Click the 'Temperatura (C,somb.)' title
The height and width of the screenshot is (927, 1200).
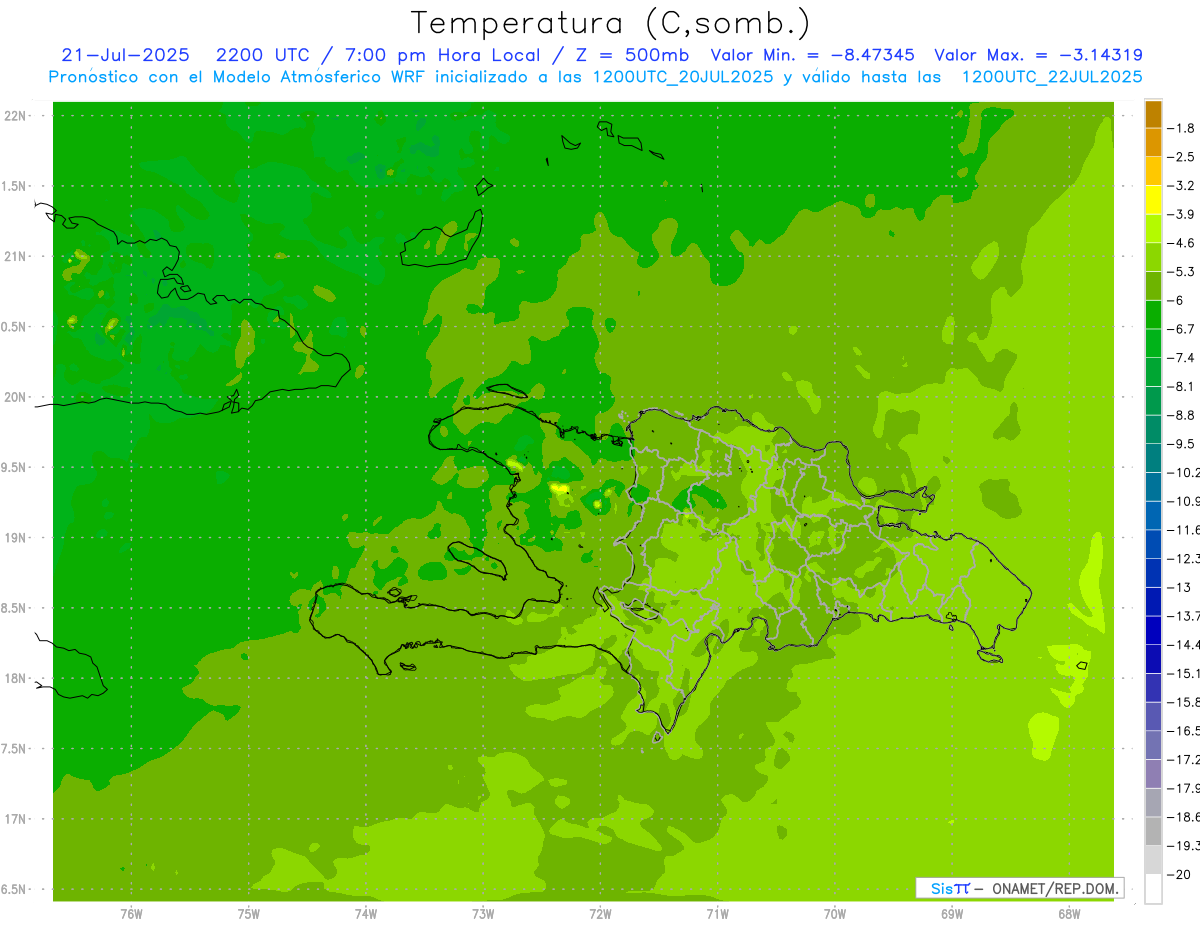[x=611, y=23]
